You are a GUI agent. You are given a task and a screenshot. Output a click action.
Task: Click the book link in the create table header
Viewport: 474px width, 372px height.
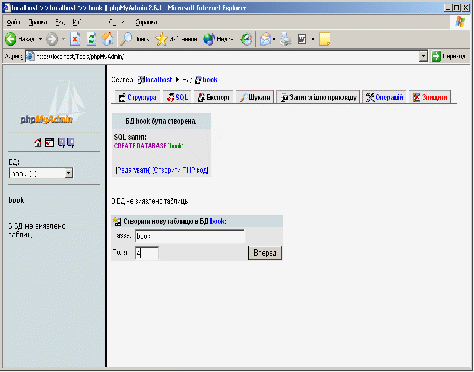coord(217,221)
